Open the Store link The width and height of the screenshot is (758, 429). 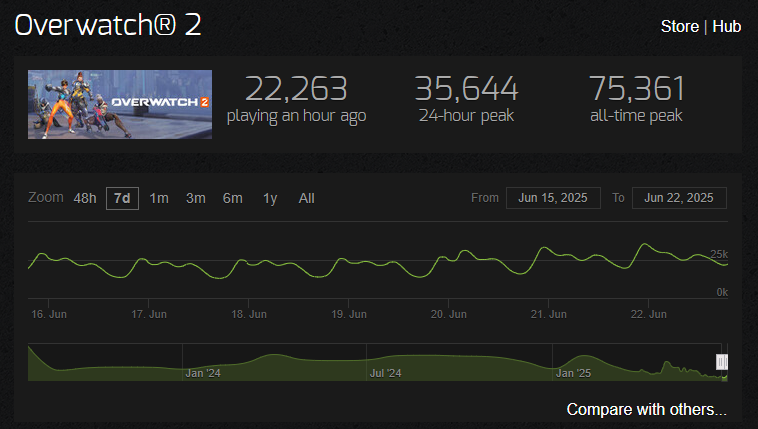tap(680, 26)
